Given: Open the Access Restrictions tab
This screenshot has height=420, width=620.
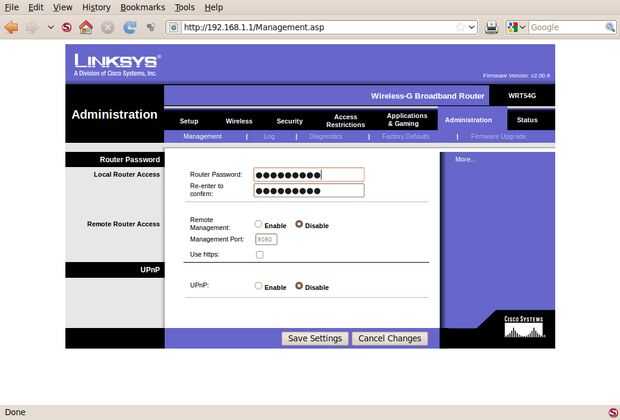Looking at the screenshot, I should [345, 121].
